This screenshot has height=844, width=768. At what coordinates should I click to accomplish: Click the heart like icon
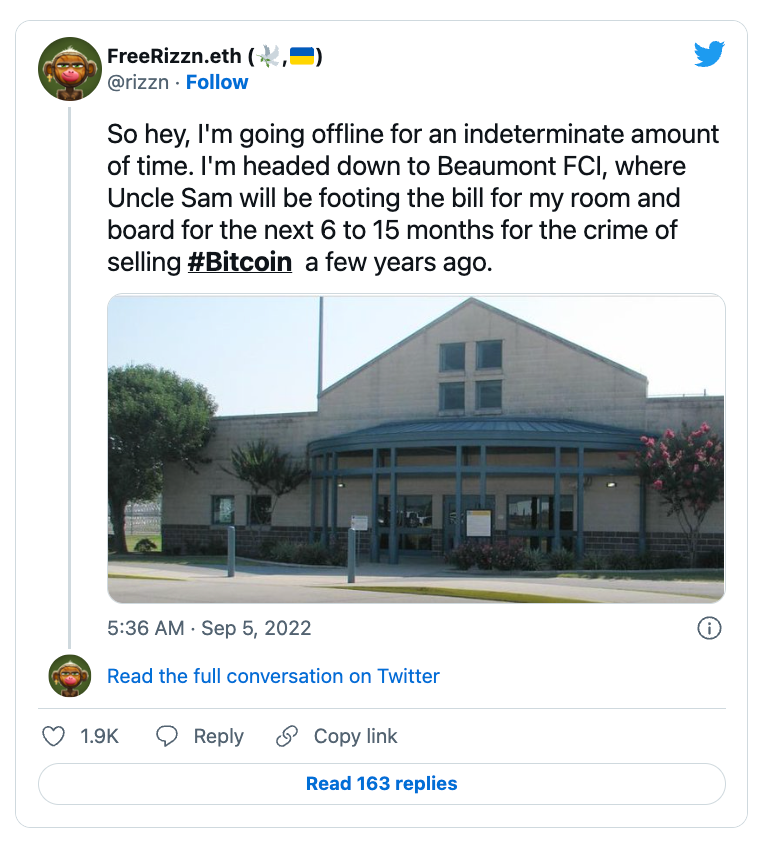click(x=53, y=736)
